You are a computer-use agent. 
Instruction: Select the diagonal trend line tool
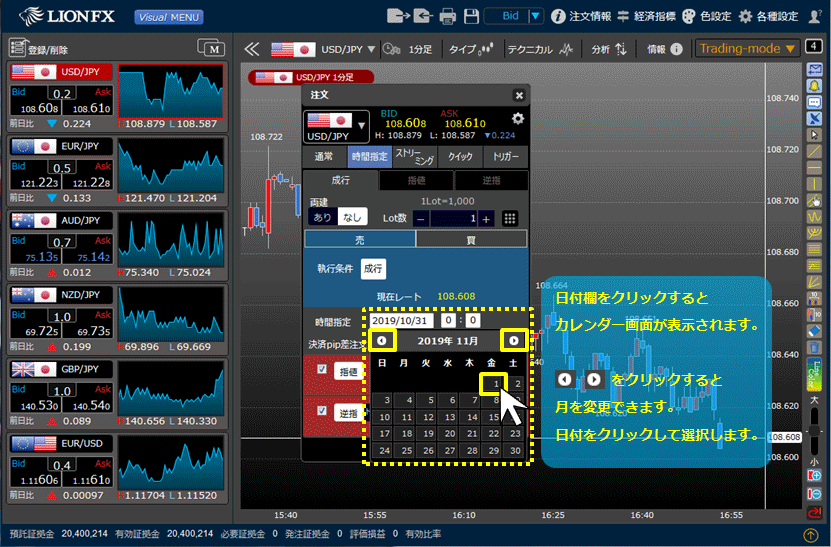(814, 151)
